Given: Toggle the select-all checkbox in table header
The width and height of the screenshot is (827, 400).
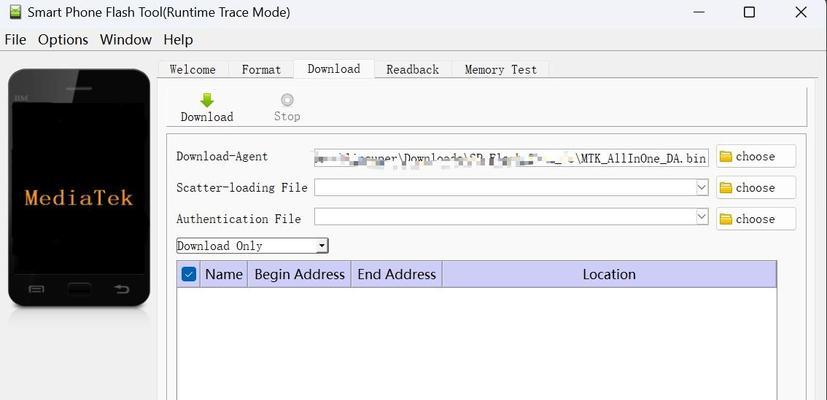Looking at the screenshot, I should click(188, 274).
